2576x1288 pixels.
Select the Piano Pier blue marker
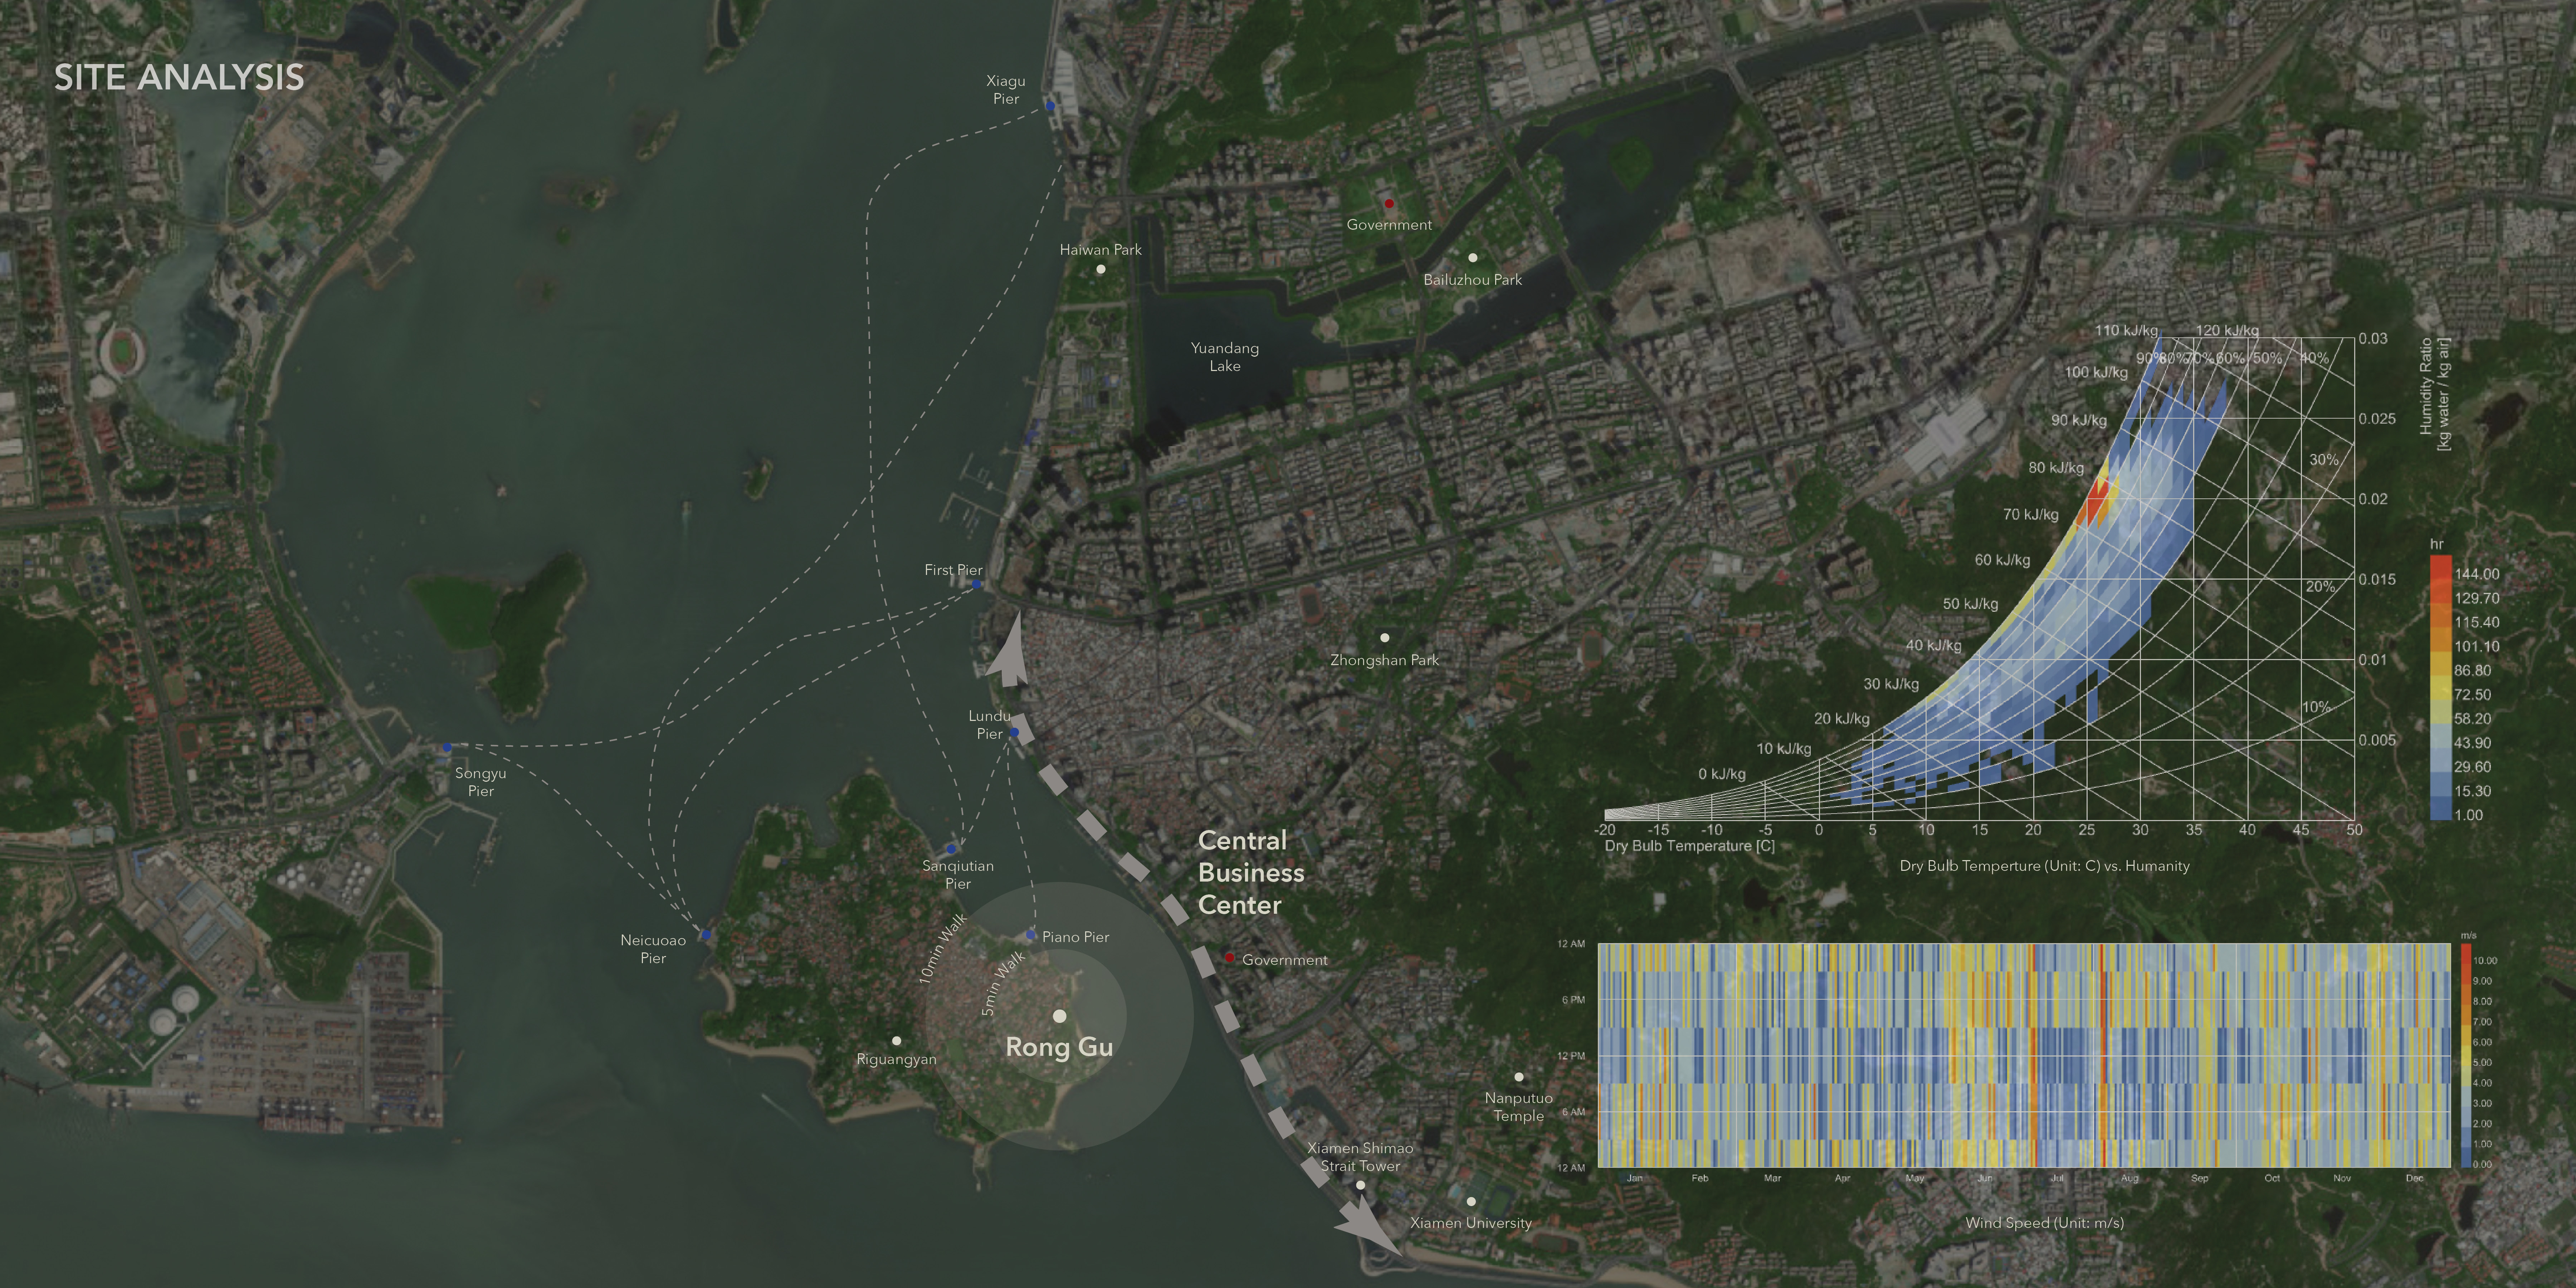pos(1031,935)
